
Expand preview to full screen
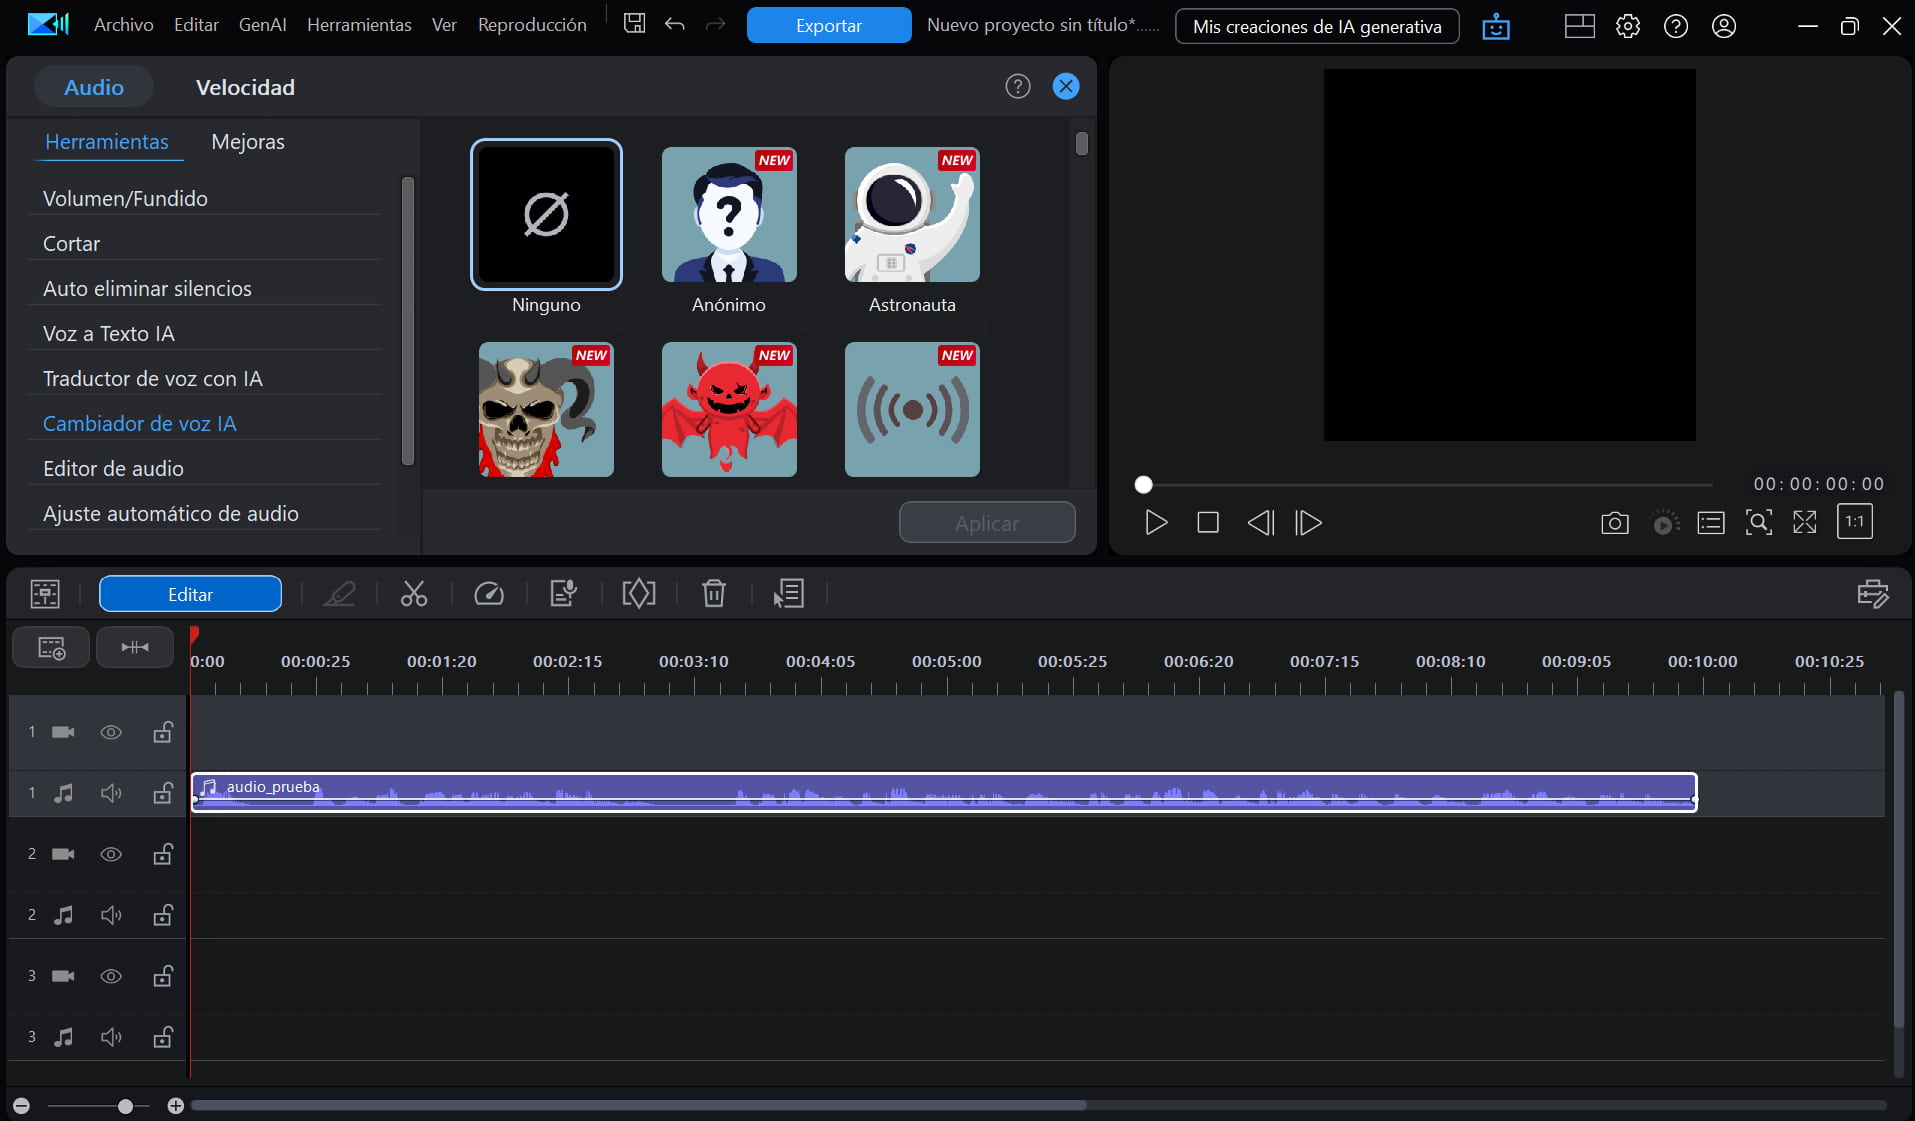pyautogui.click(x=1805, y=522)
